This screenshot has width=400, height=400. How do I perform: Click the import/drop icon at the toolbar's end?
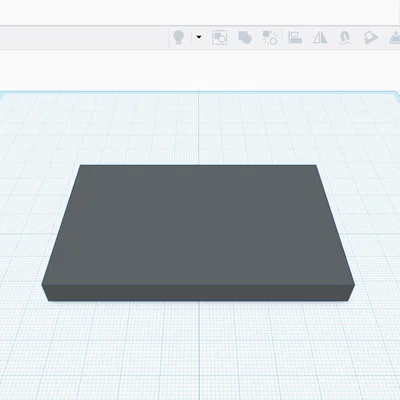coord(395,37)
